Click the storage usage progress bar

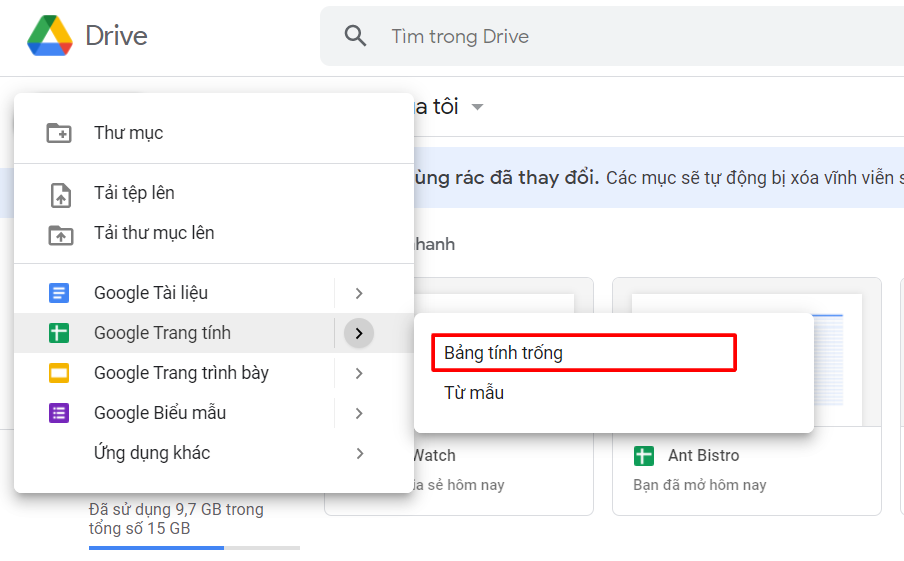coord(194,547)
